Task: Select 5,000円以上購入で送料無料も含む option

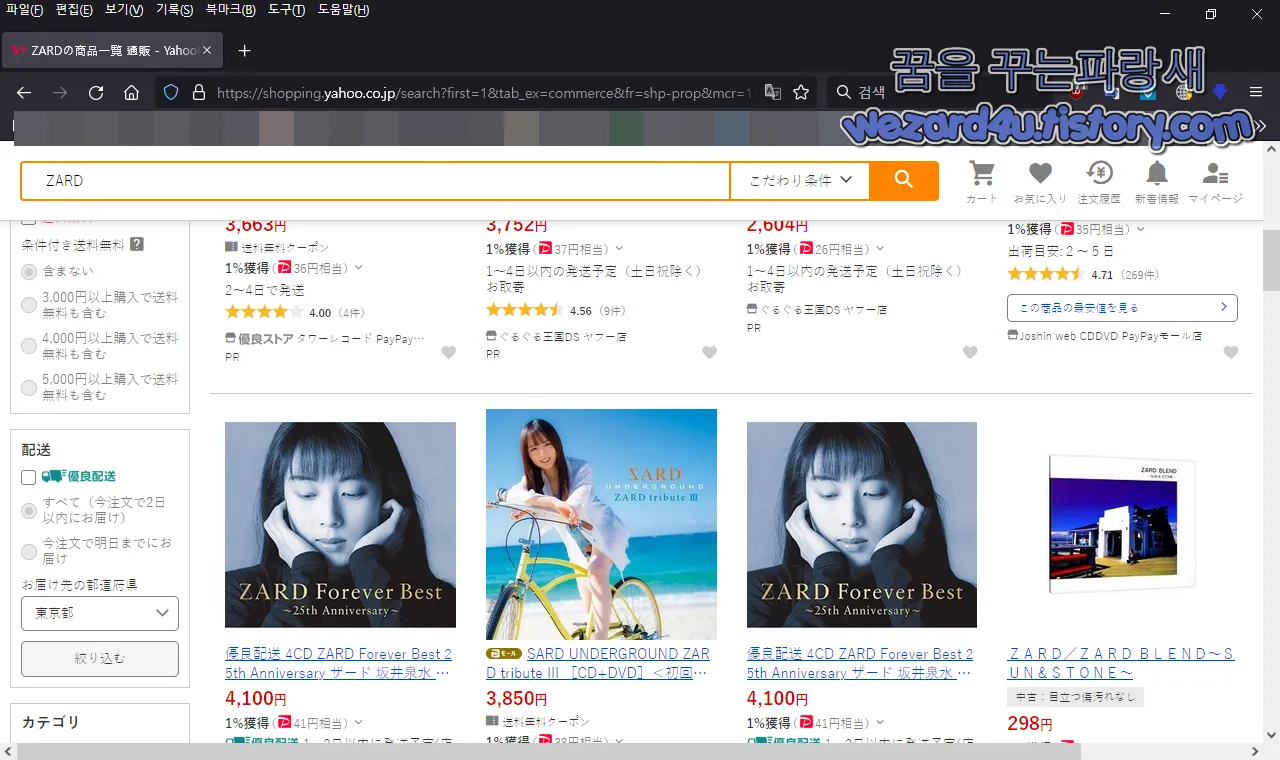Action: (x=29, y=387)
